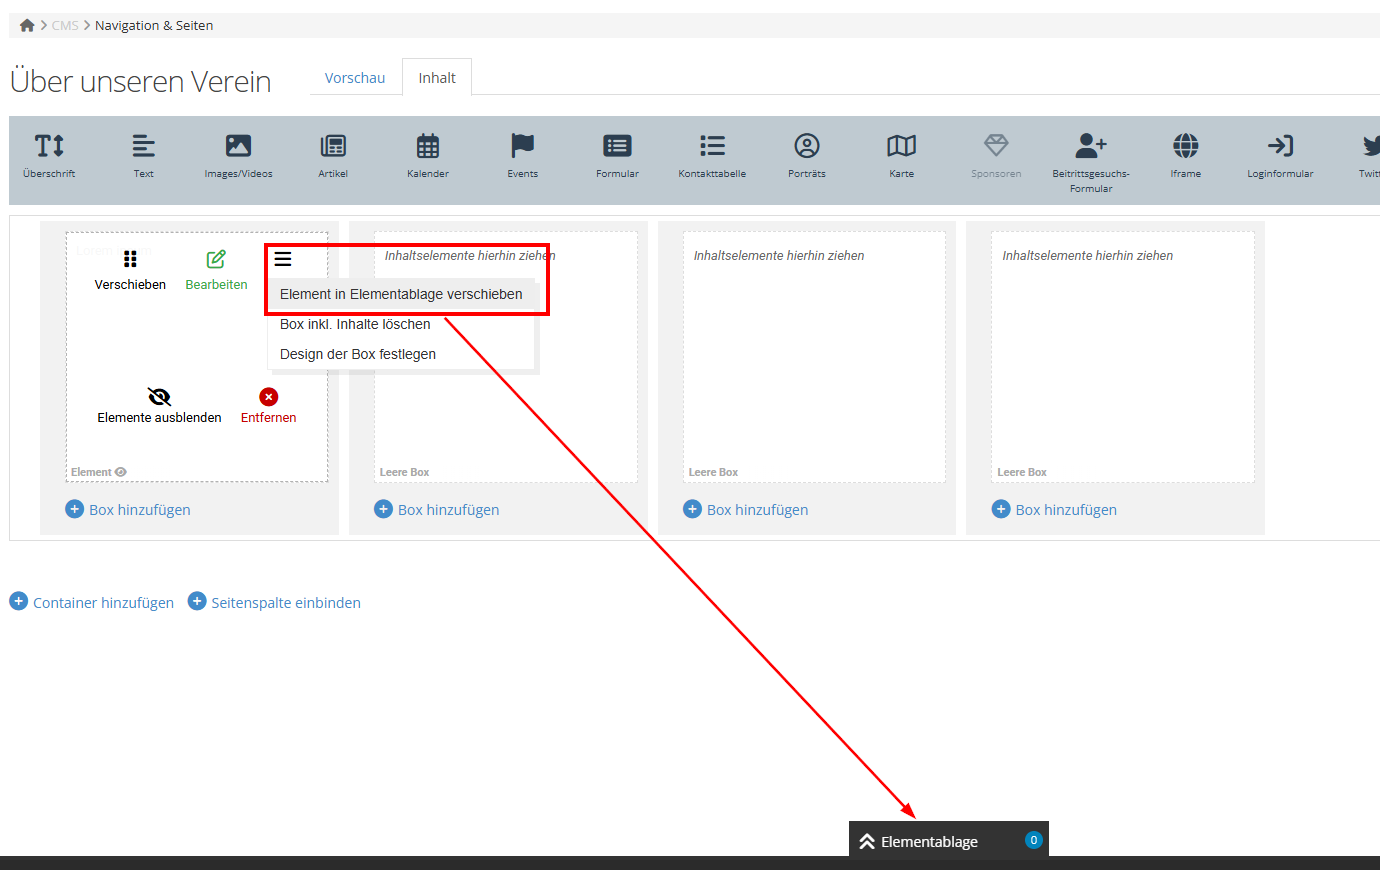
Task: Click the fourth empty box drop area
Action: (1123, 357)
